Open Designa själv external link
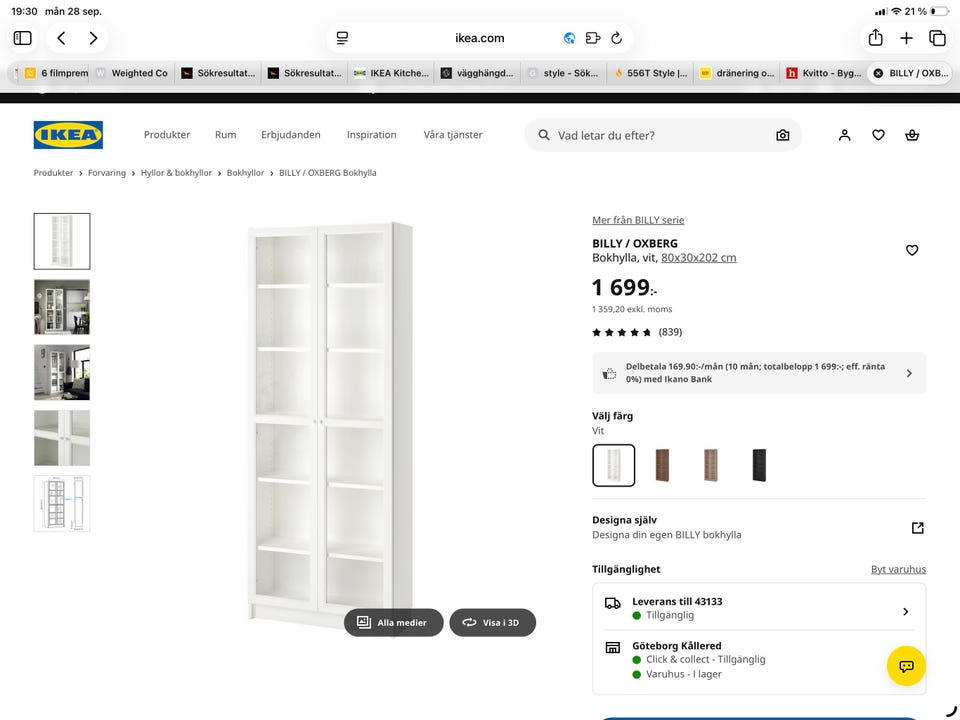 click(x=917, y=528)
